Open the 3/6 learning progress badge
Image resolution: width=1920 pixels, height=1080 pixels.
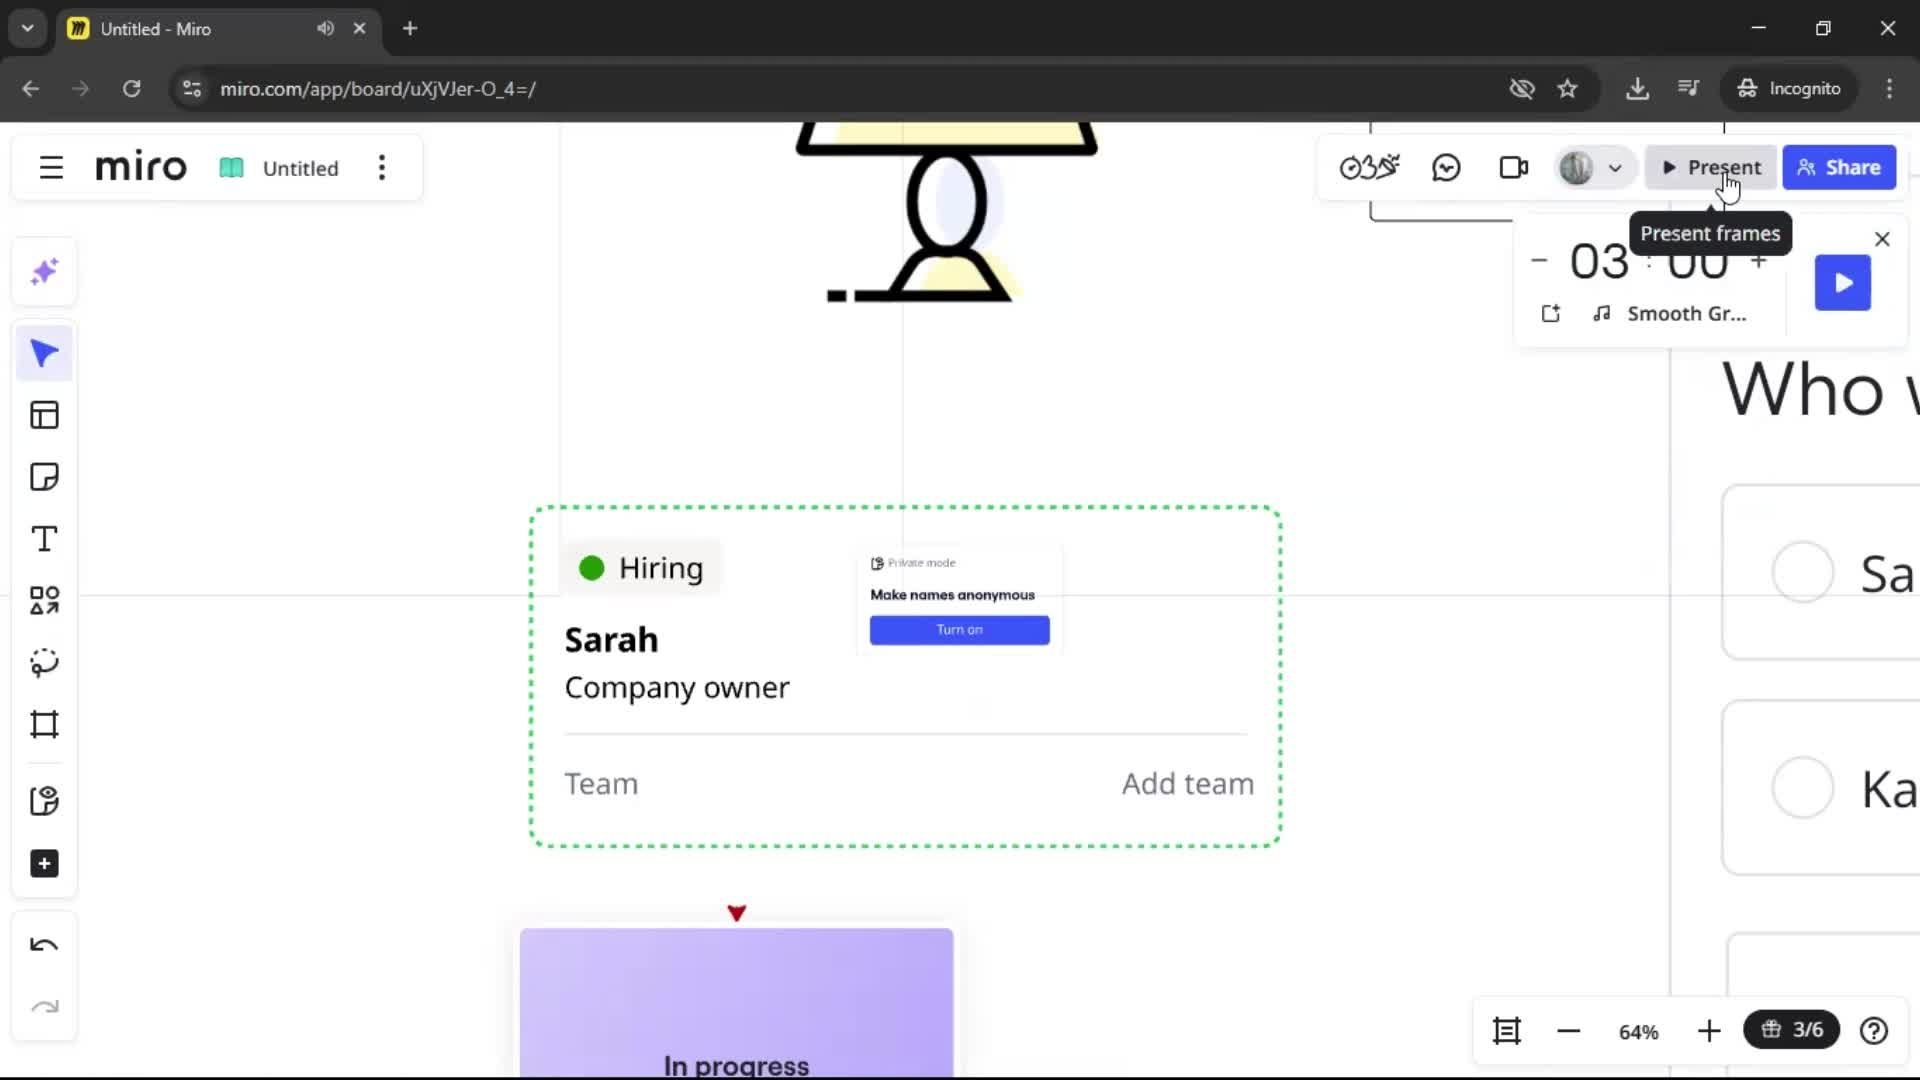pos(1792,1030)
